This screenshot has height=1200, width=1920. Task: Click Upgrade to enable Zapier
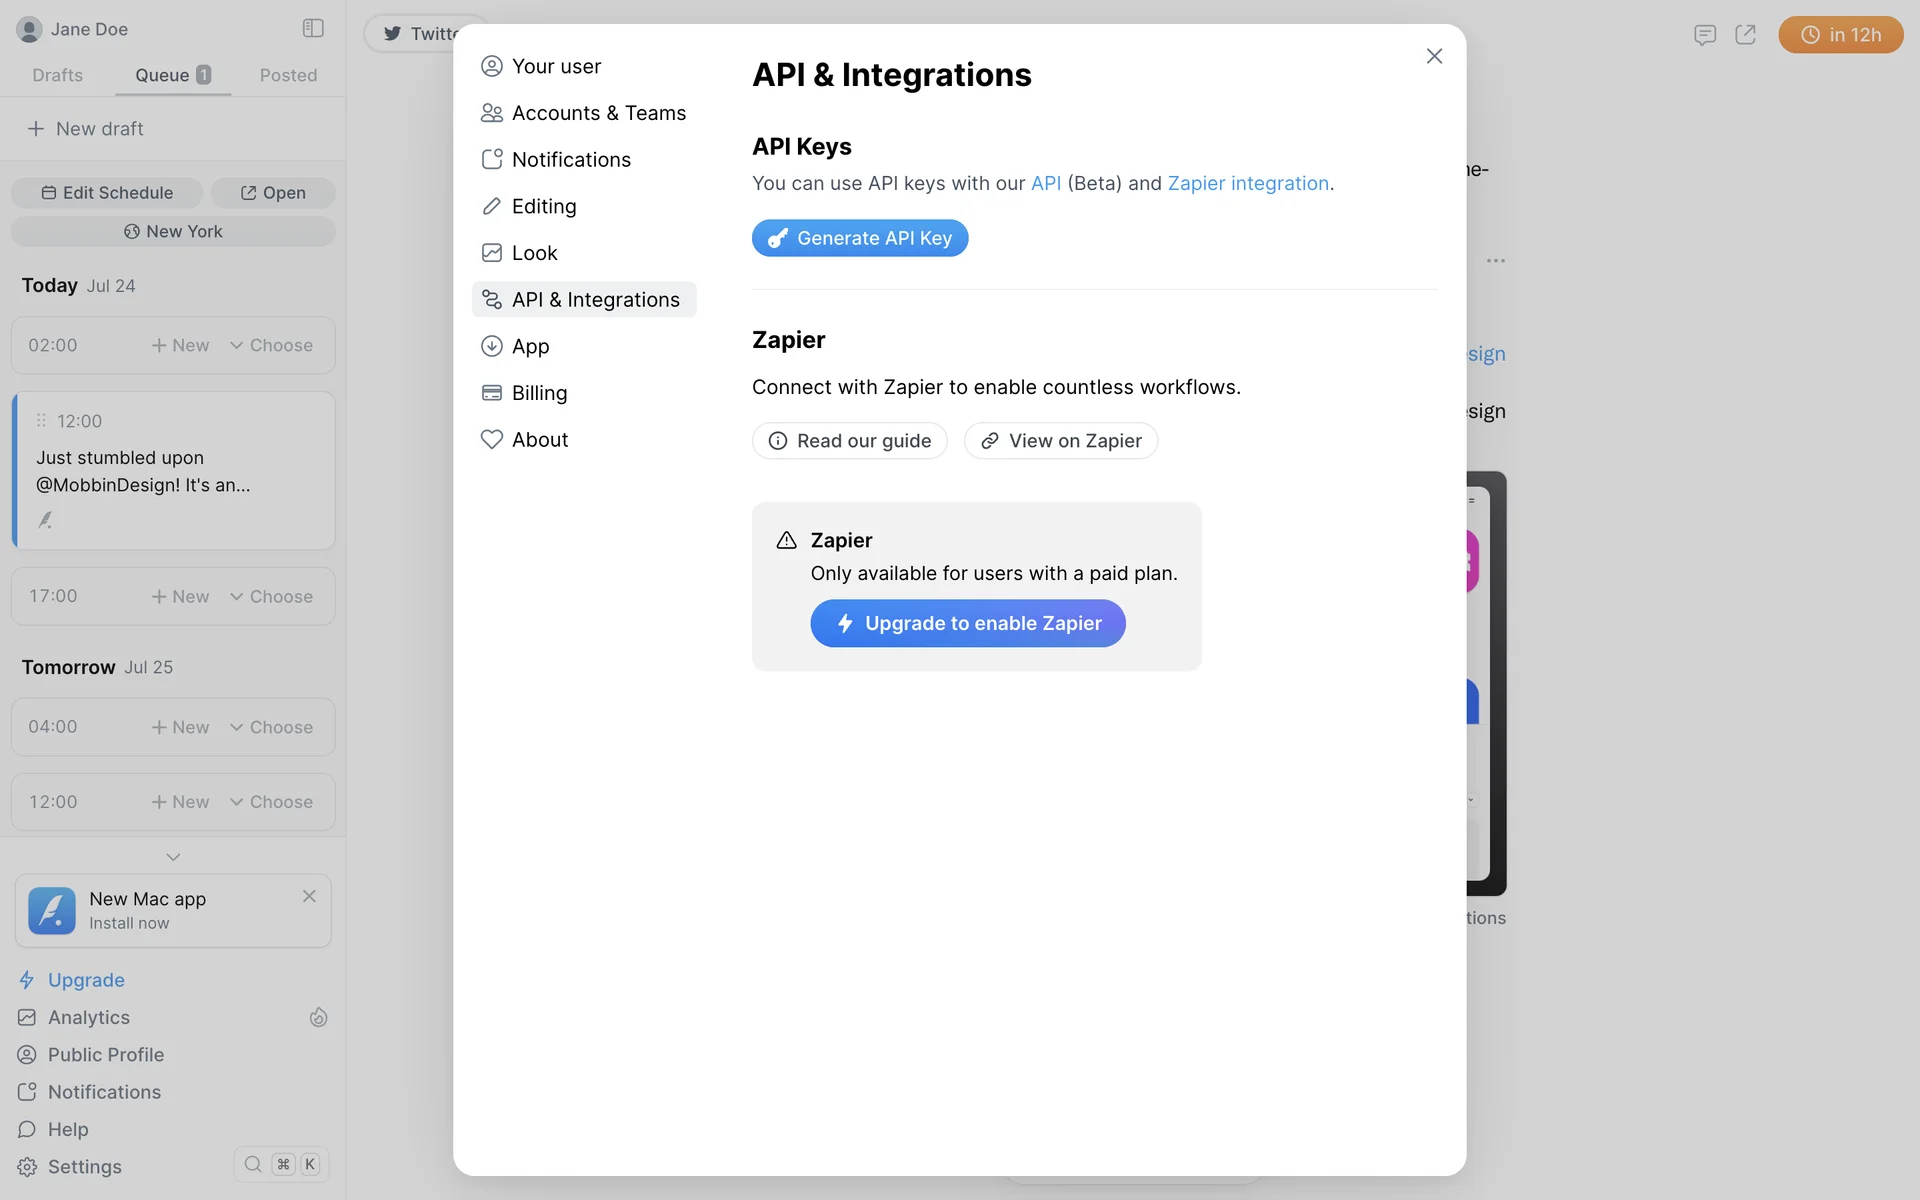point(968,623)
